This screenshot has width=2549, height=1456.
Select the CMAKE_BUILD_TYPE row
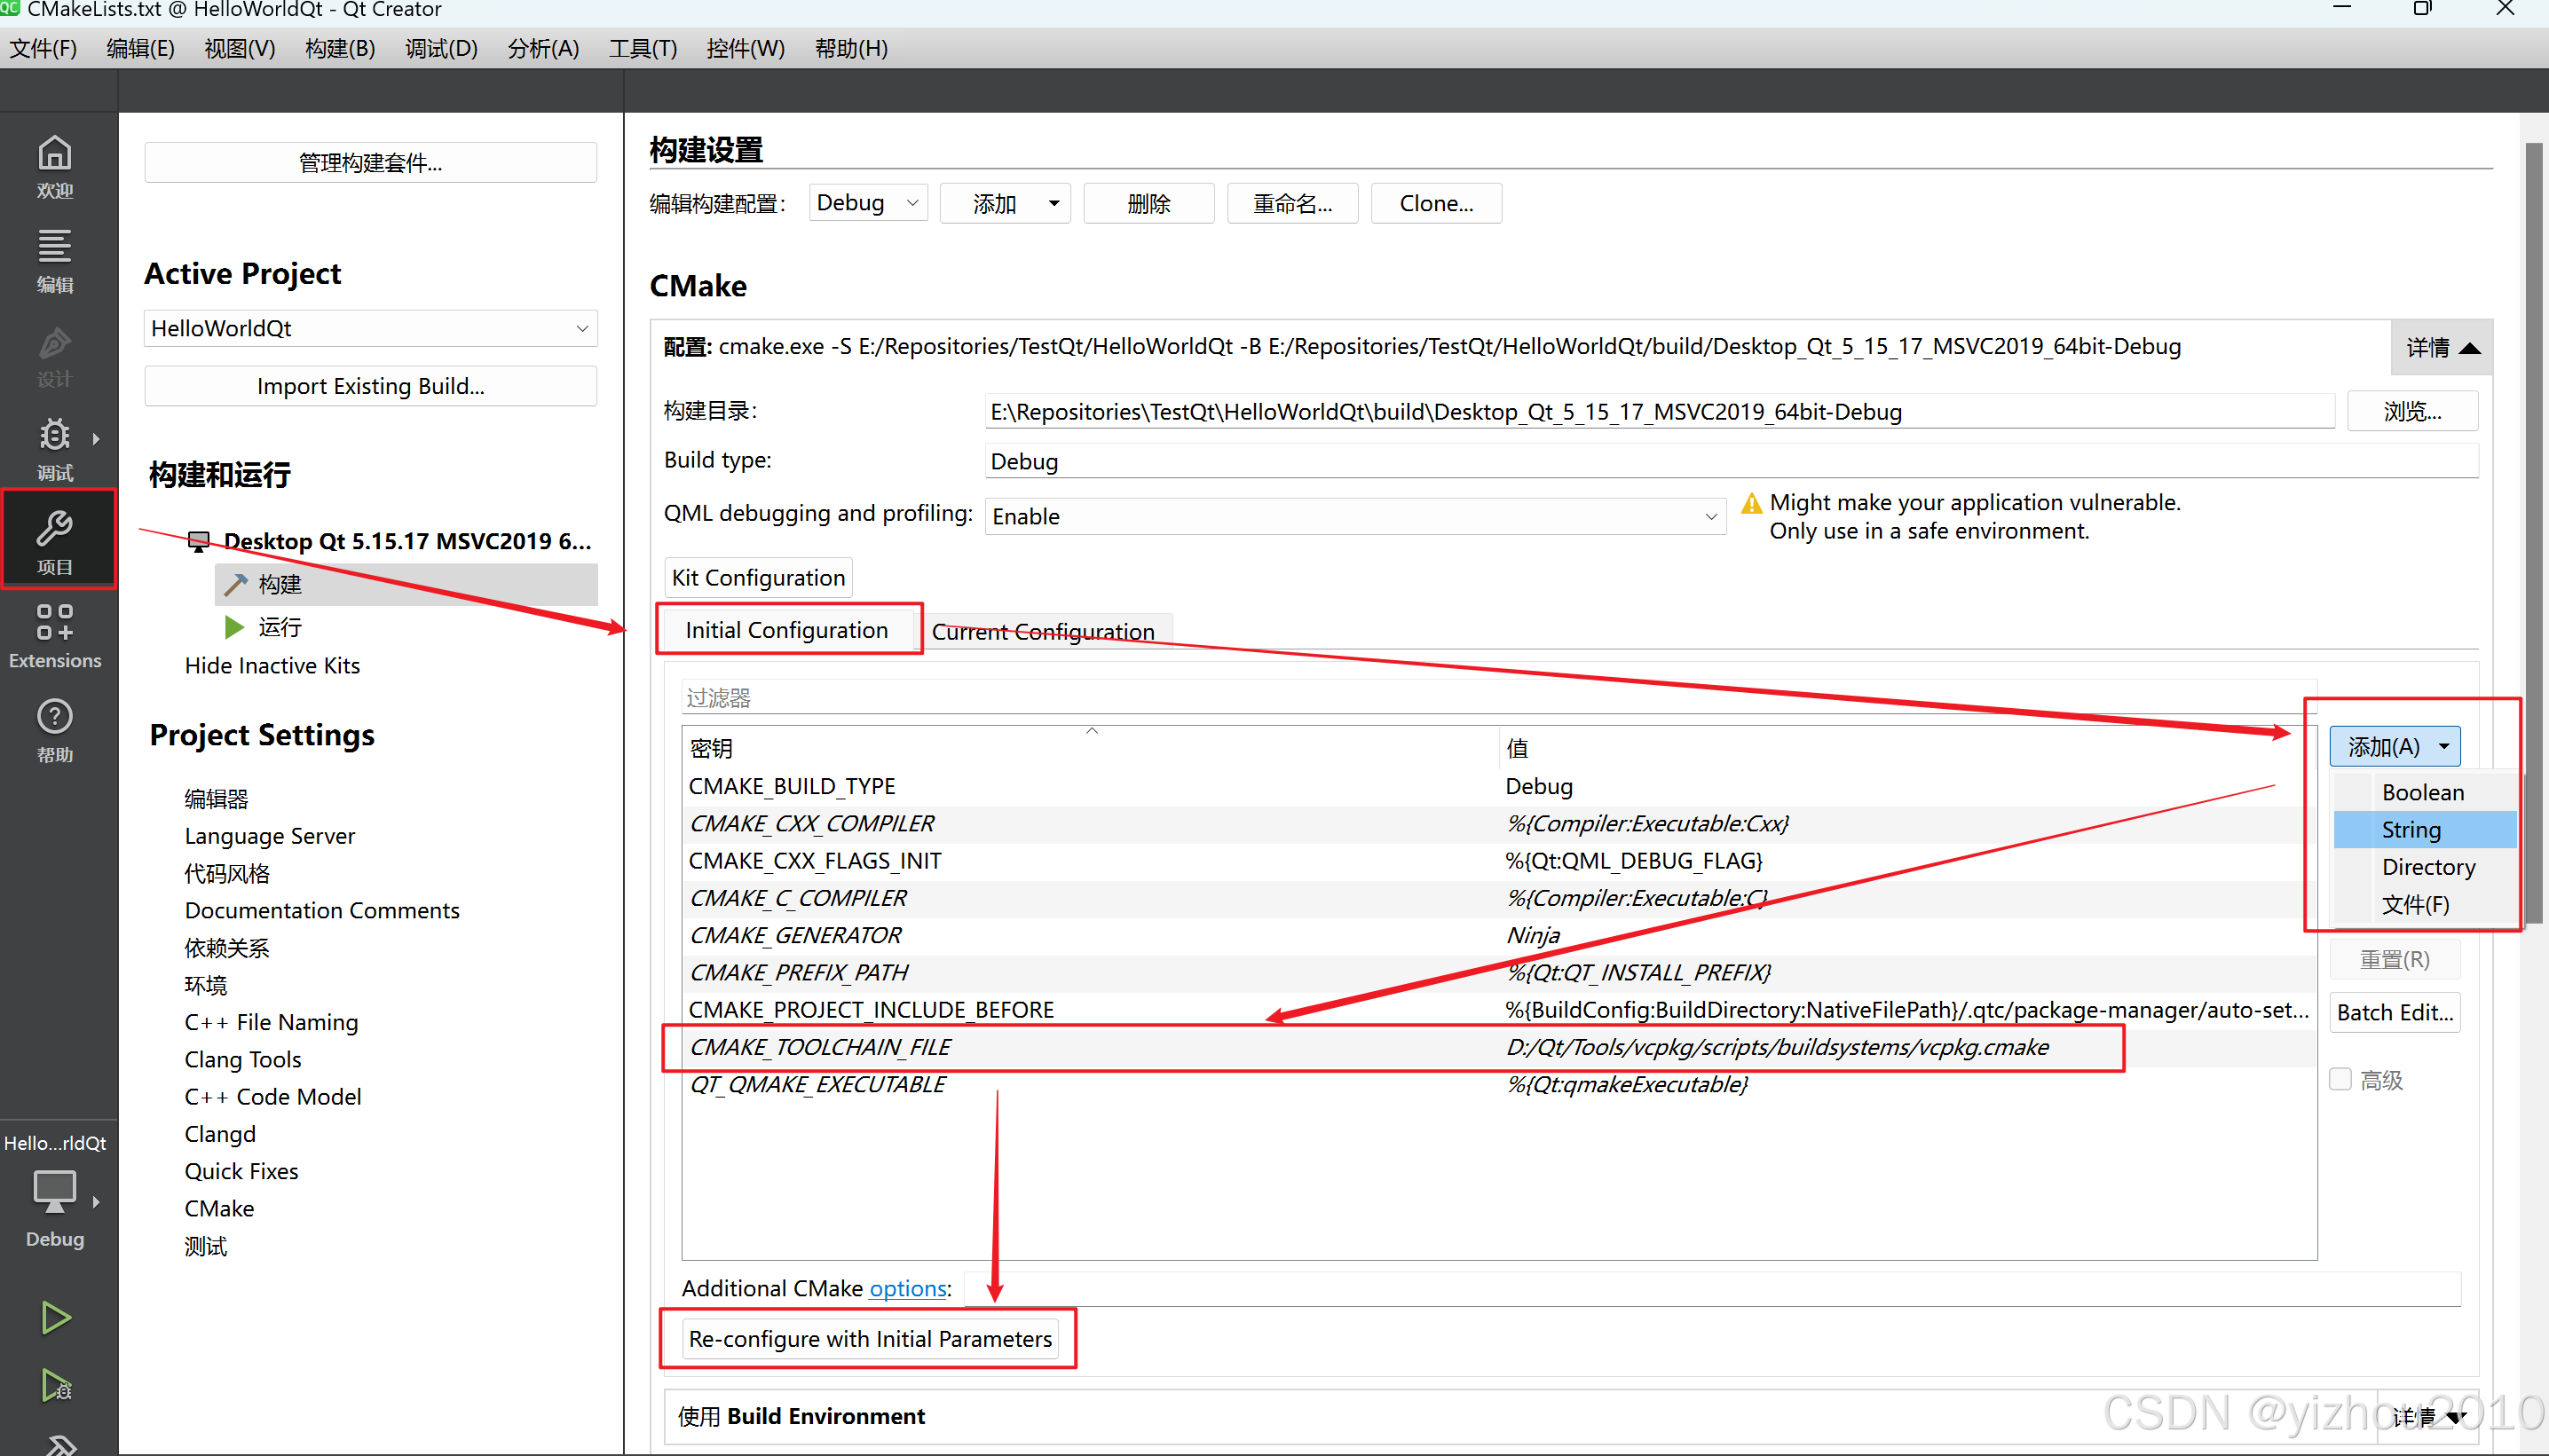point(1498,786)
